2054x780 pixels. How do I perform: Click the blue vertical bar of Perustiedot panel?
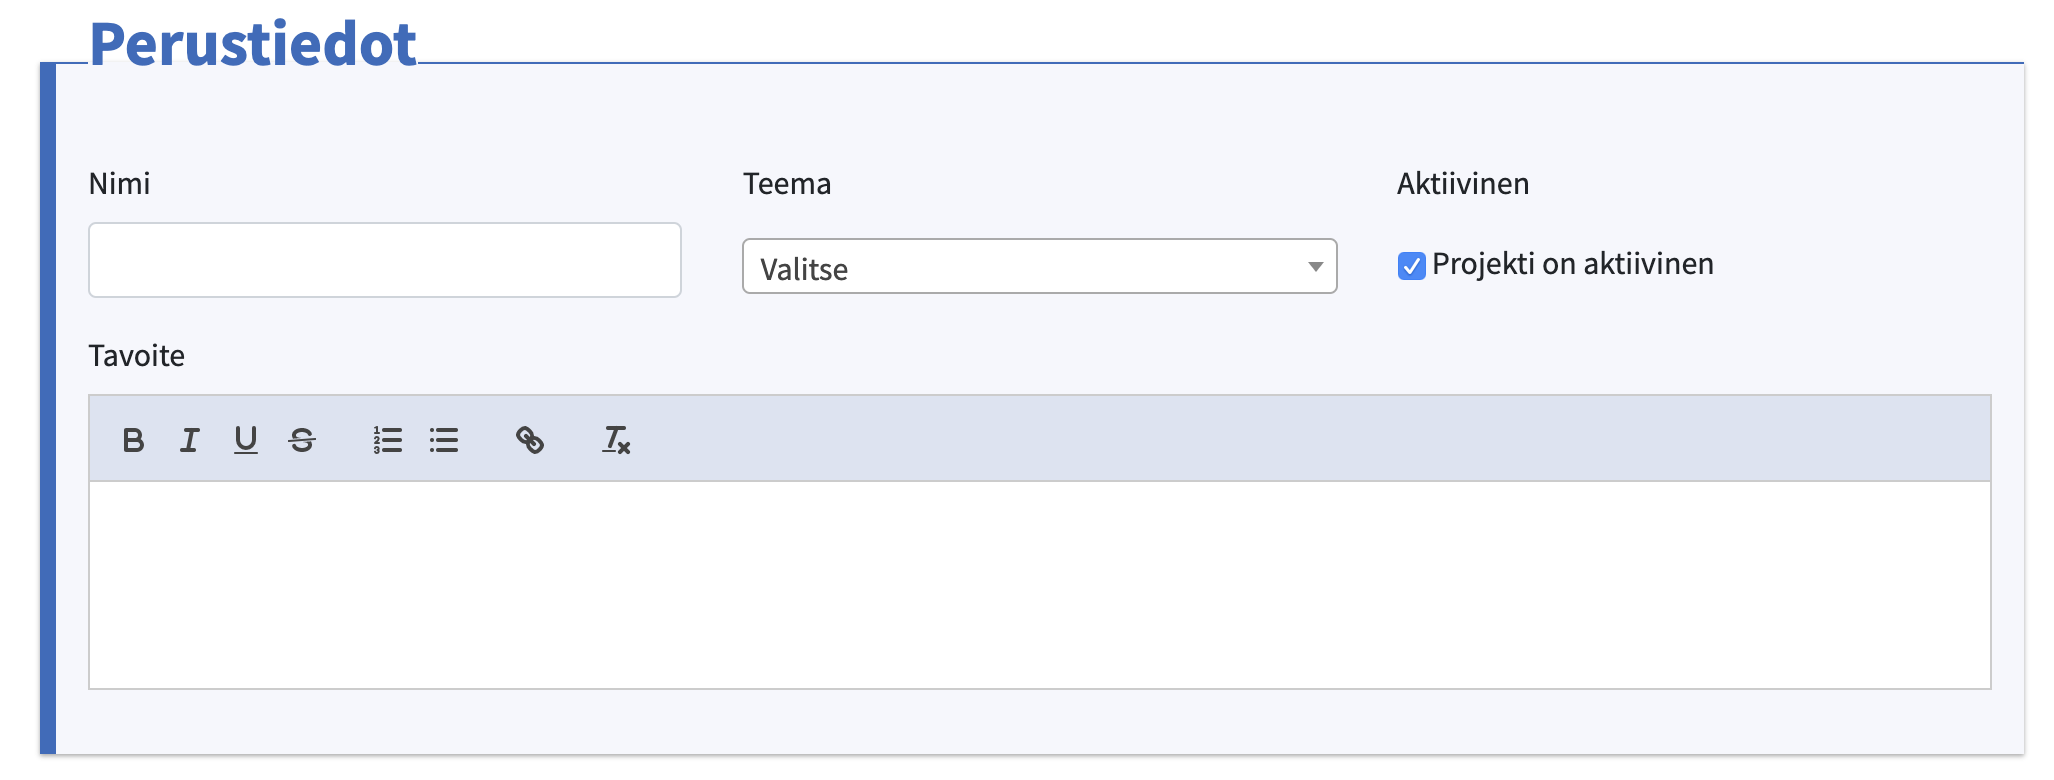tap(48, 408)
